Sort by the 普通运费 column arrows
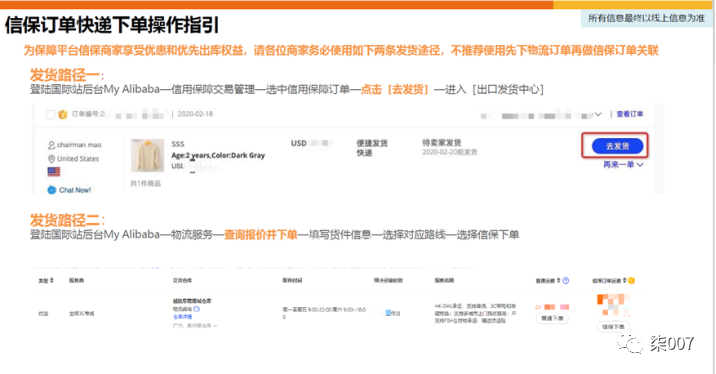This screenshot has width=716, height=374. click(558, 280)
